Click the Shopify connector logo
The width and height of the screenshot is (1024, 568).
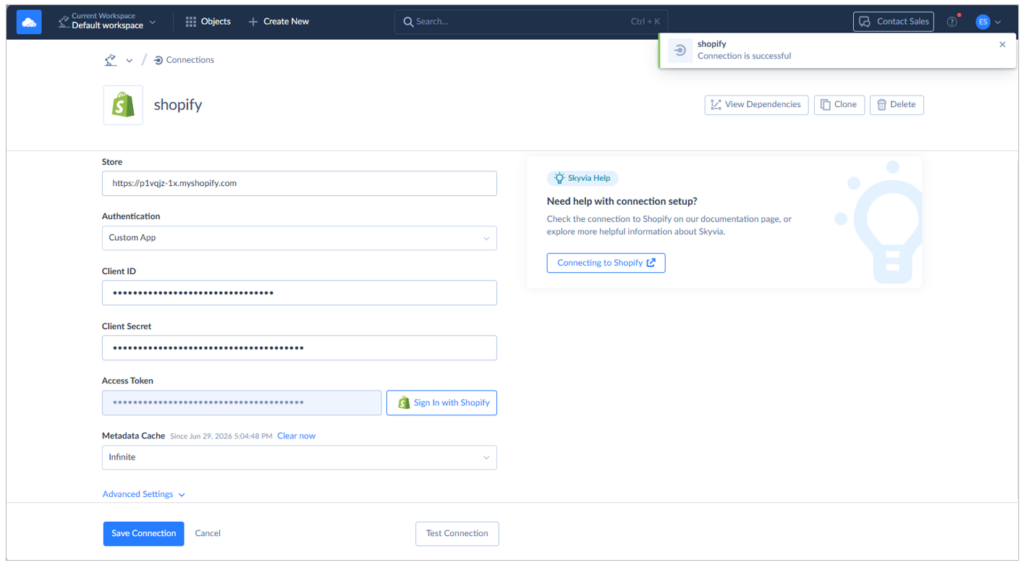click(x=123, y=104)
